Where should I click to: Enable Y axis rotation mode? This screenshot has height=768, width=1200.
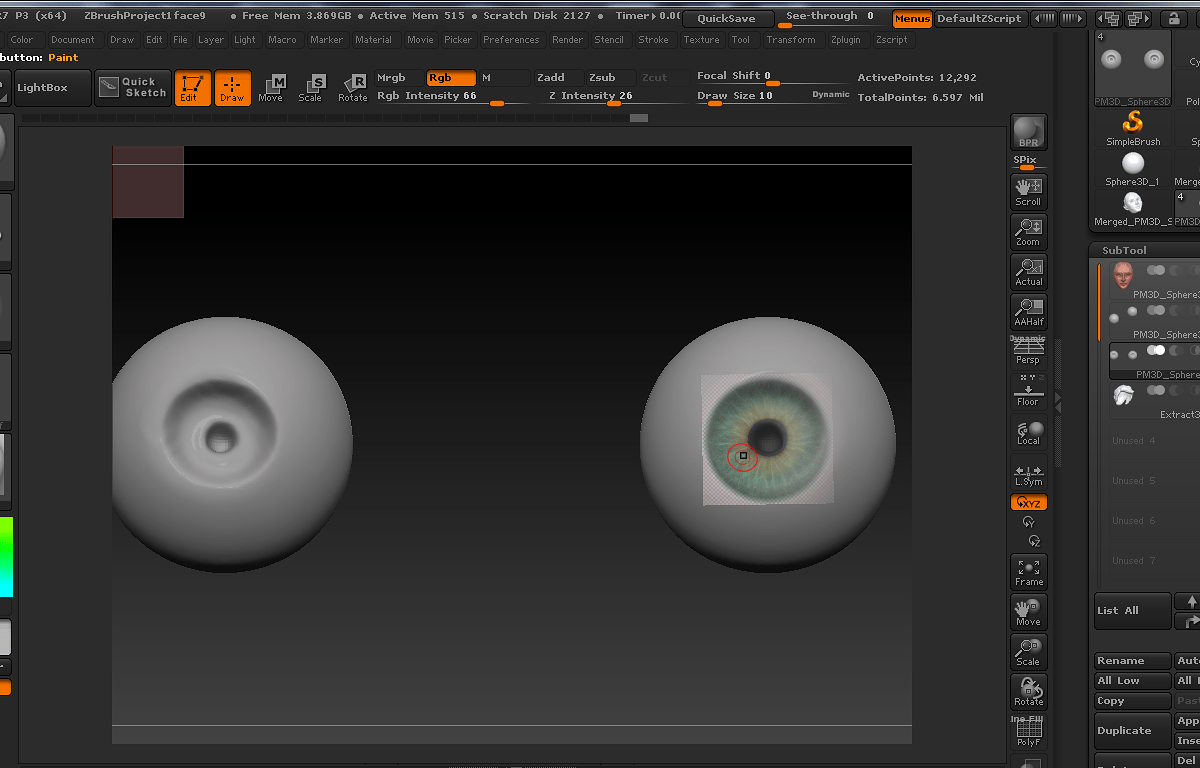point(1028,522)
